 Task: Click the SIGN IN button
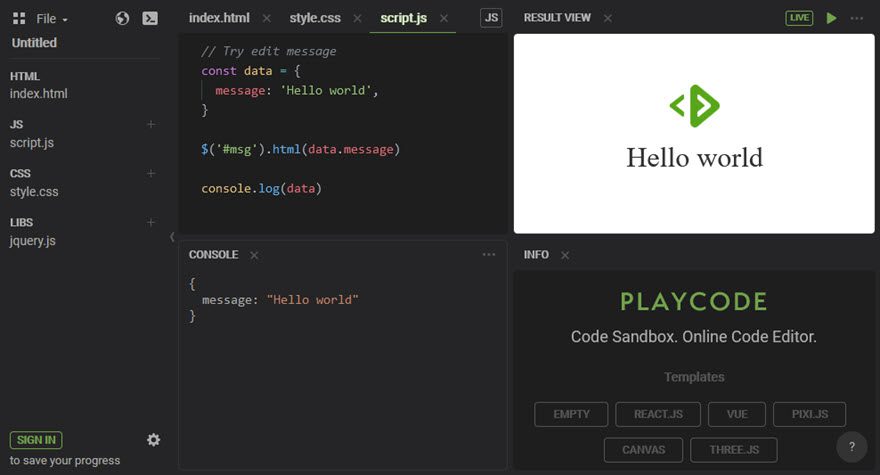pyautogui.click(x=36, y=440)
